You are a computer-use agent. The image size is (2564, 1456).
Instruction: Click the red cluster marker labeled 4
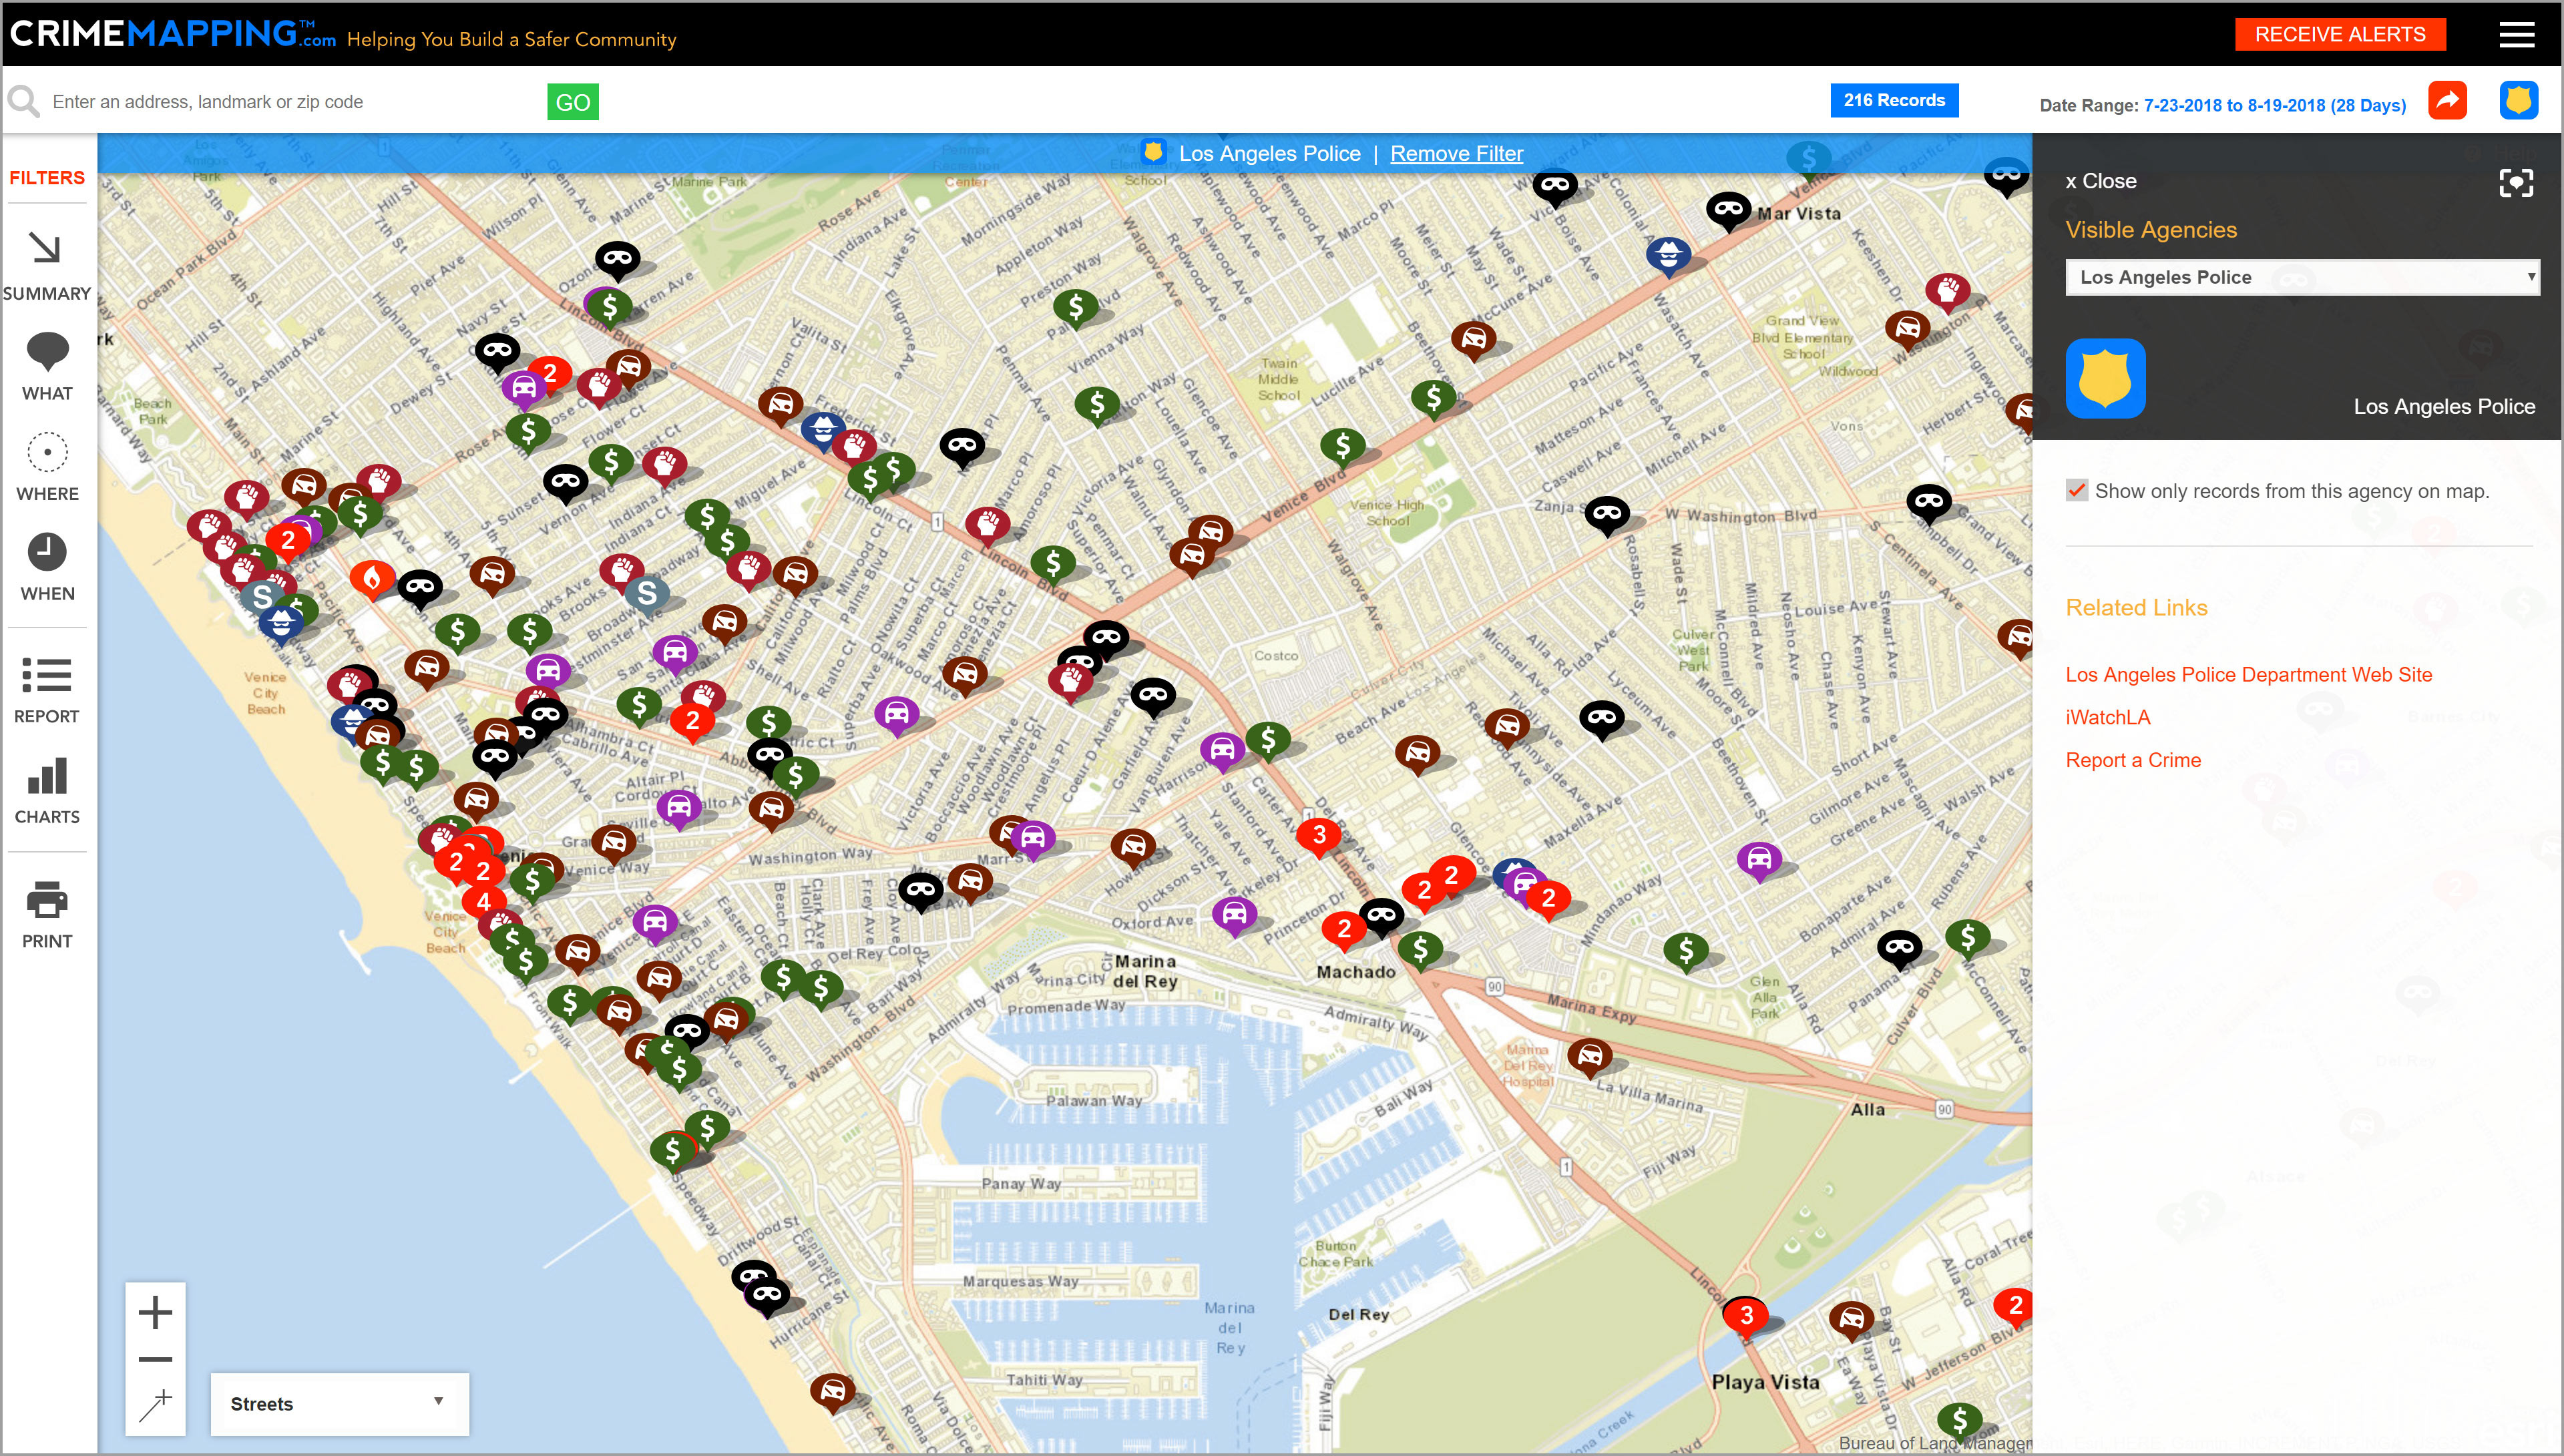[483, 902]
